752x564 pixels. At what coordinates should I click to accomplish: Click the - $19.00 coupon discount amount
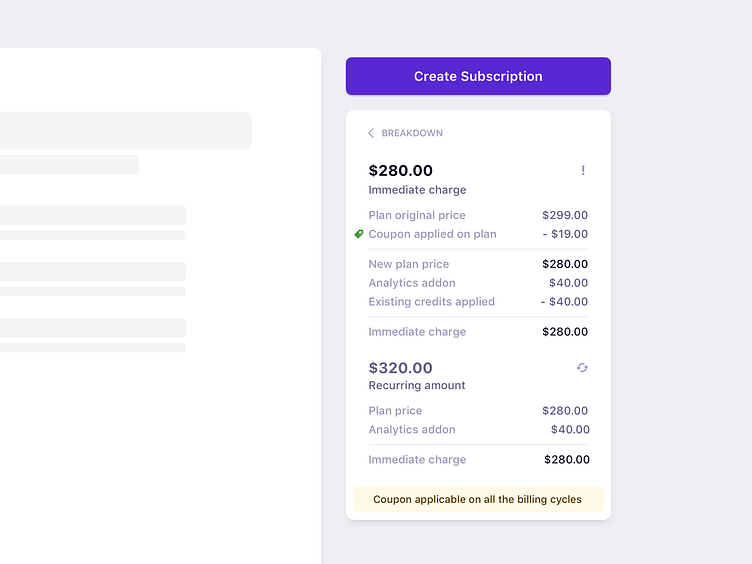click(x=564, y=234)
